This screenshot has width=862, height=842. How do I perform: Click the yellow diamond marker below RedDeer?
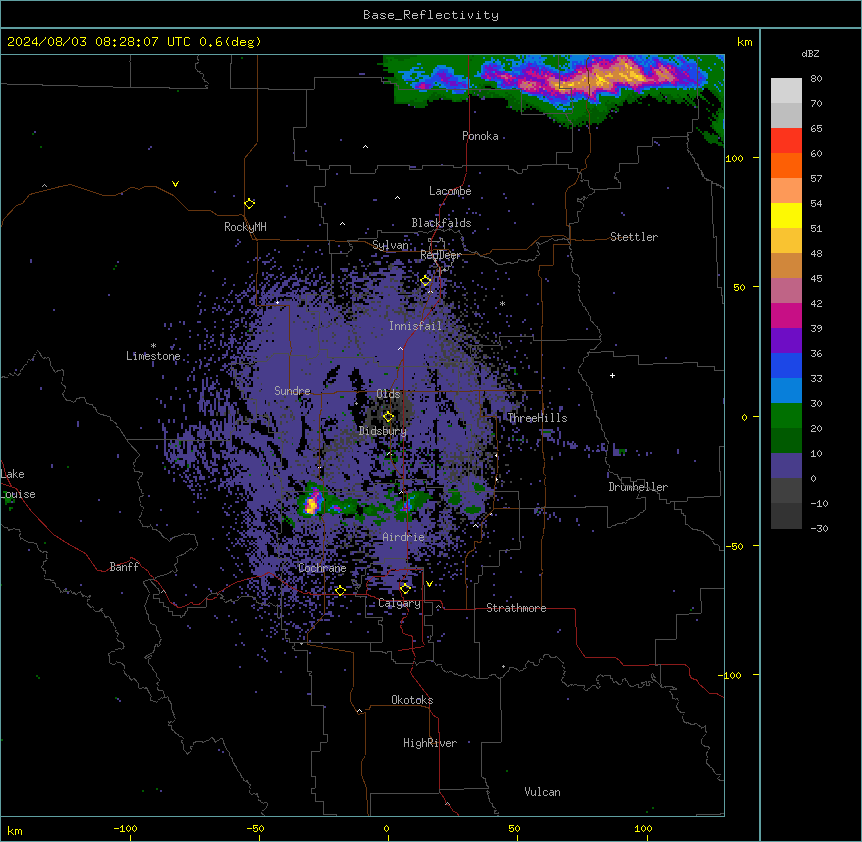click(426, 281)
